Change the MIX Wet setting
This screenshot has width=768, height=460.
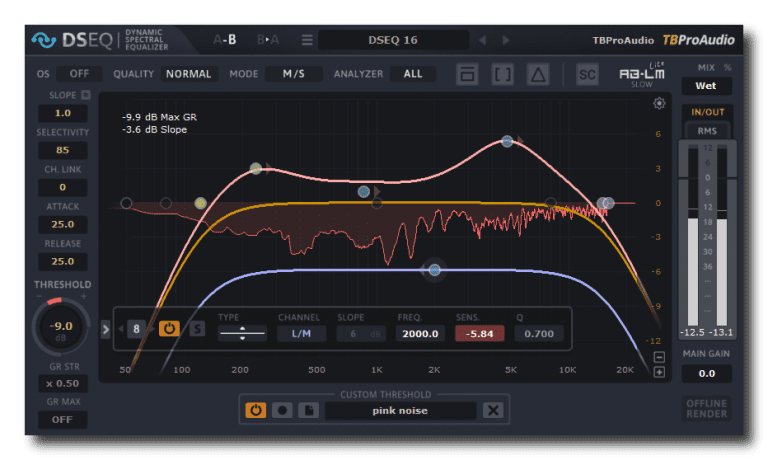[x=706, y=86]
